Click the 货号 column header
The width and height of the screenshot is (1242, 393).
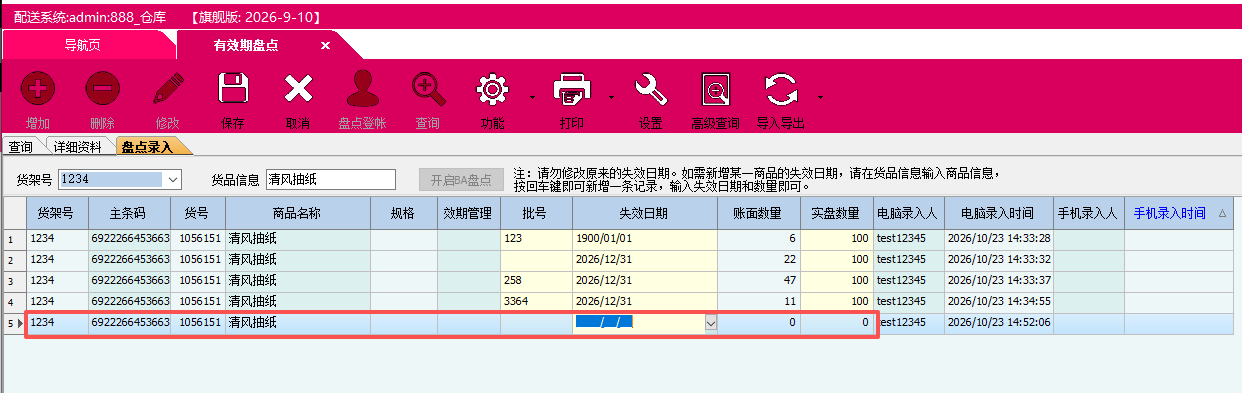tap(197, 213)
